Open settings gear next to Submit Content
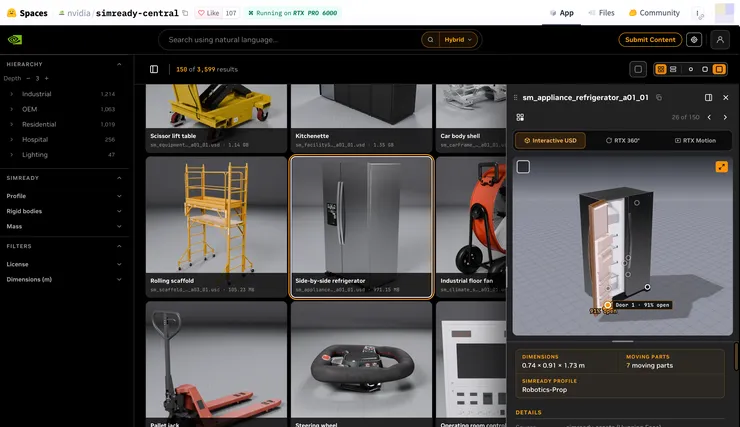 (694, 40)
